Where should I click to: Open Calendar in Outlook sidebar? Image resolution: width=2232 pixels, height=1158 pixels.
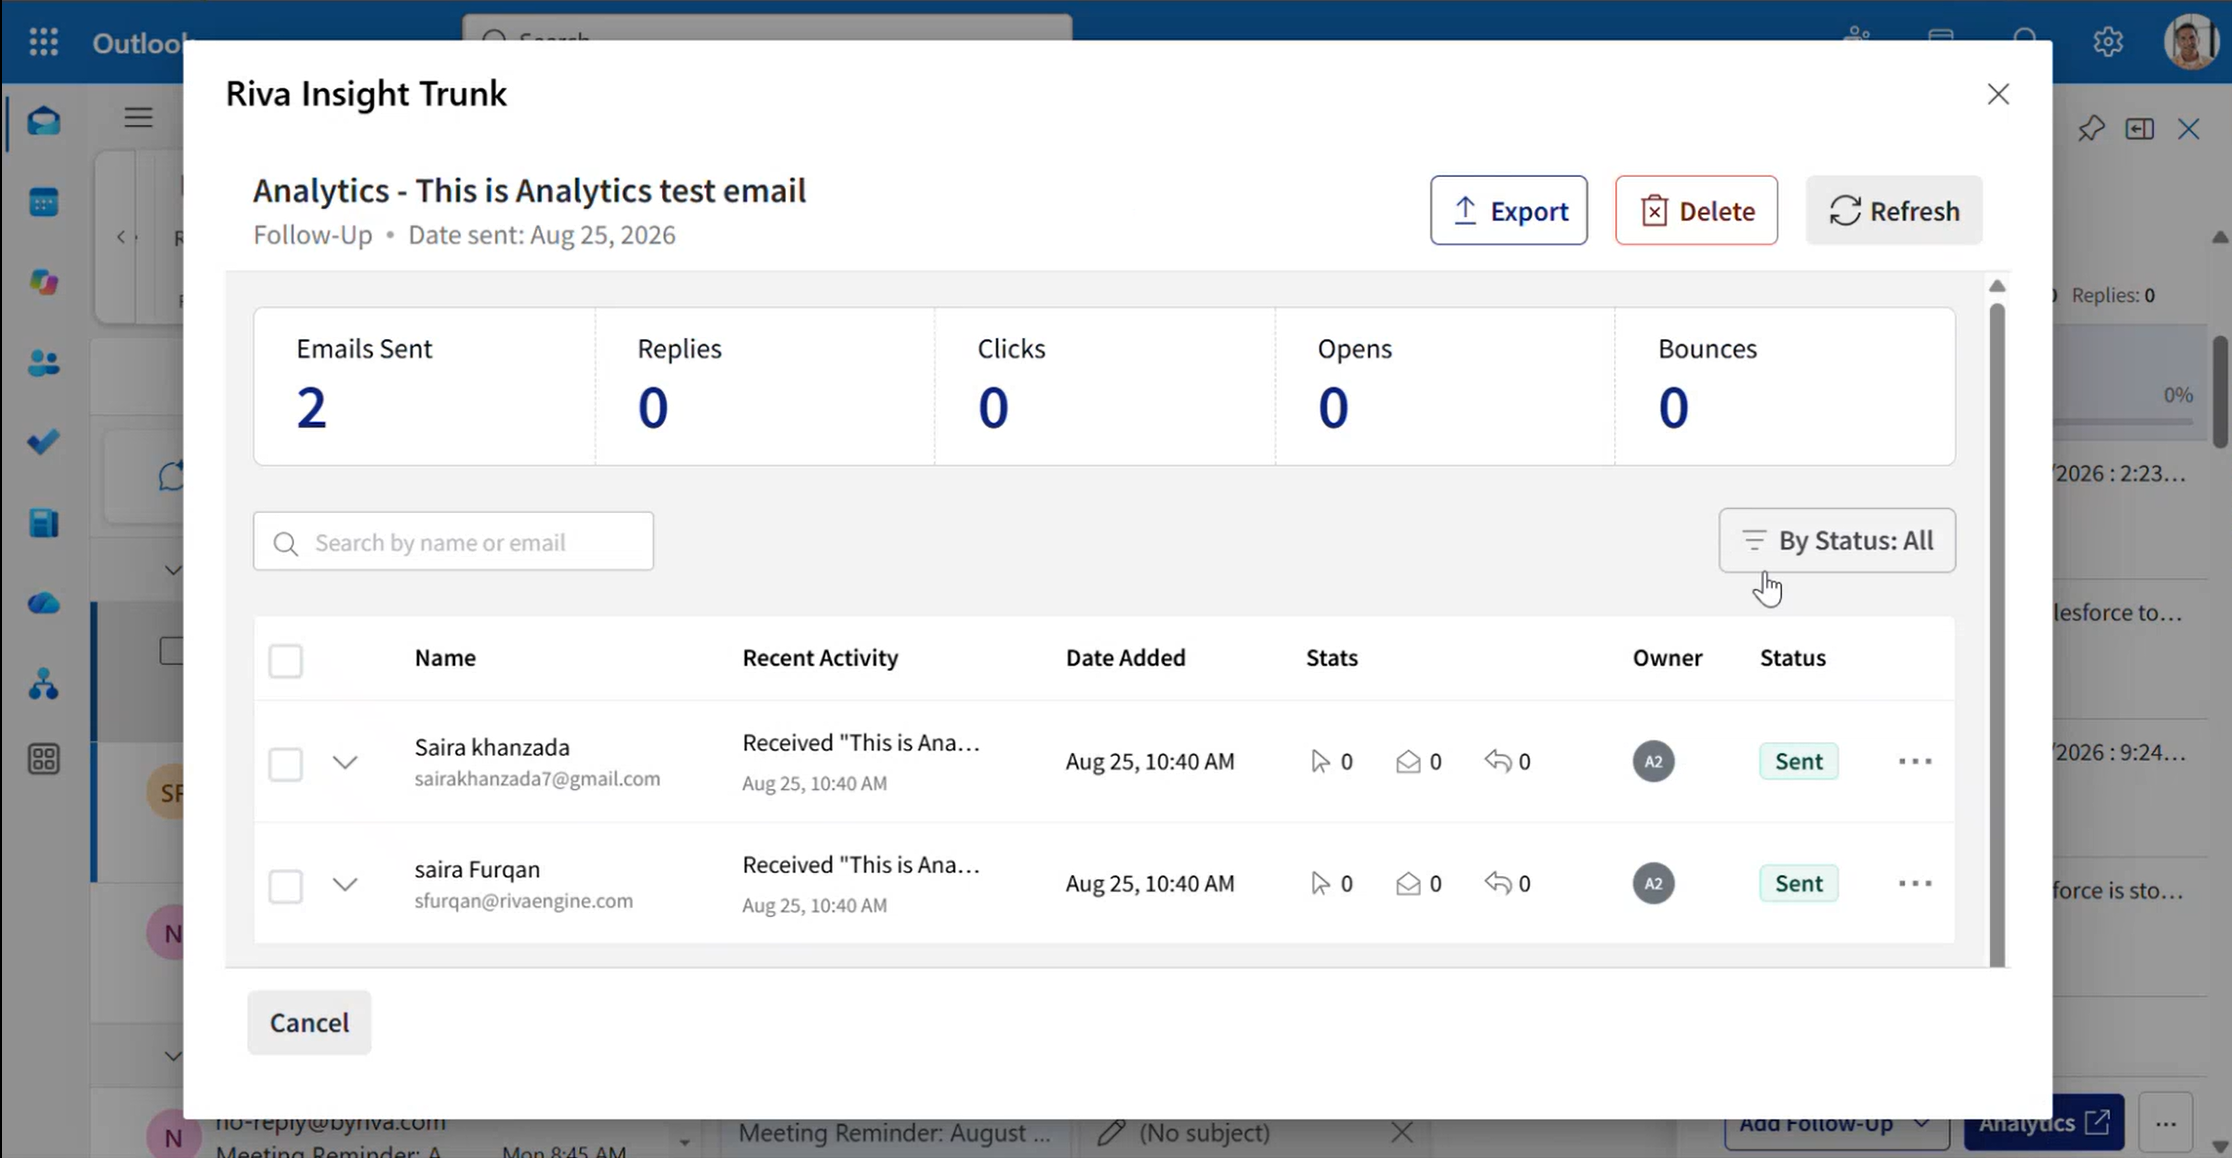(x=43, y=202)
